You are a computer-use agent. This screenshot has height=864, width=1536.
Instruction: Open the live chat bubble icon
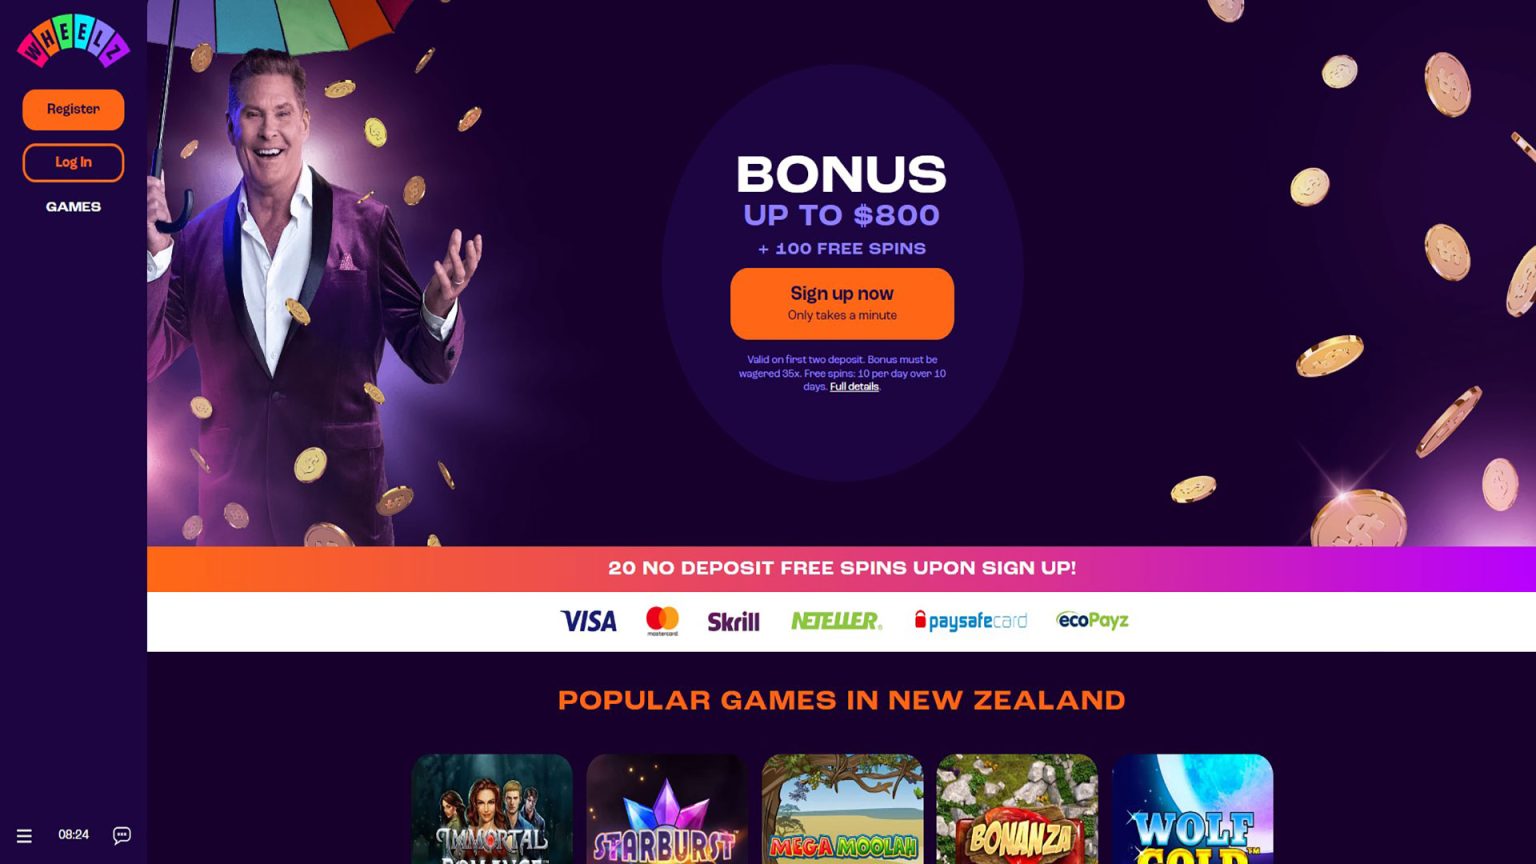coord(122,835)
